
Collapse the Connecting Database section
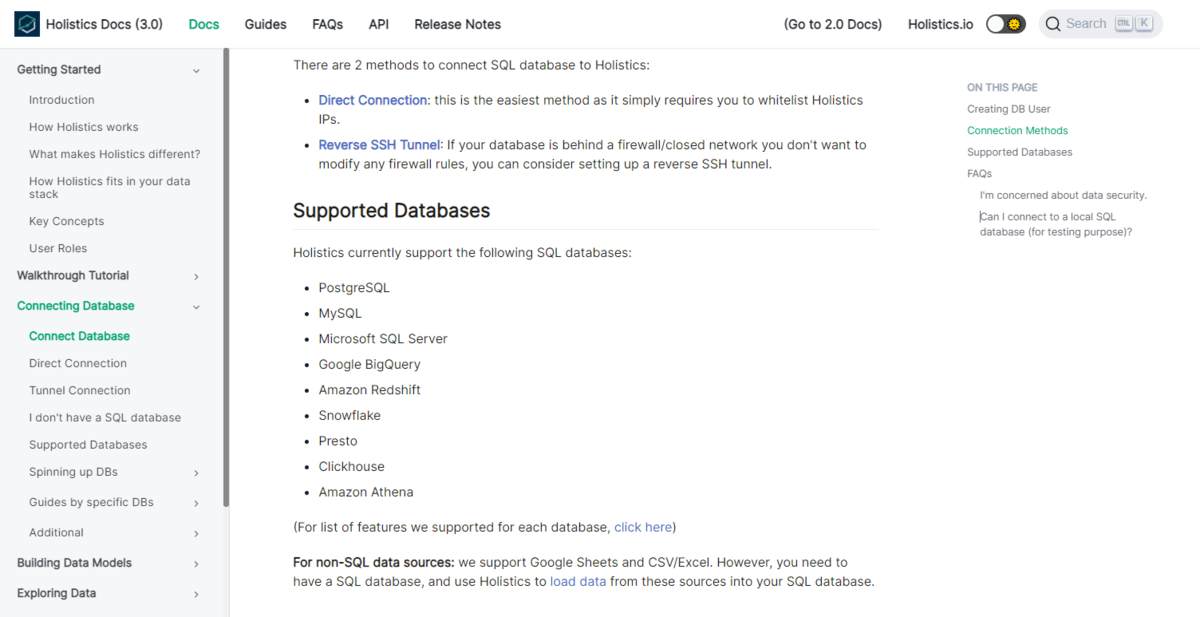[196, 306]
